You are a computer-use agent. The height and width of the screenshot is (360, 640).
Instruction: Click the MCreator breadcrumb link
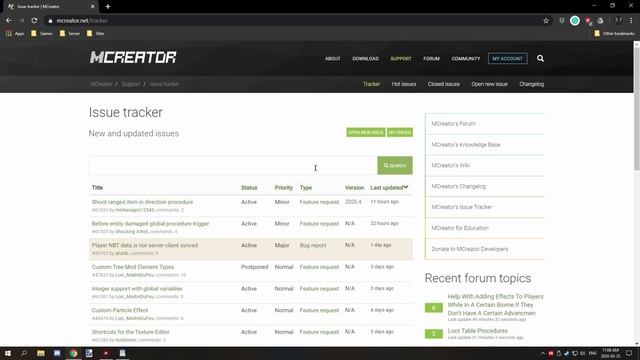point(101,84)
